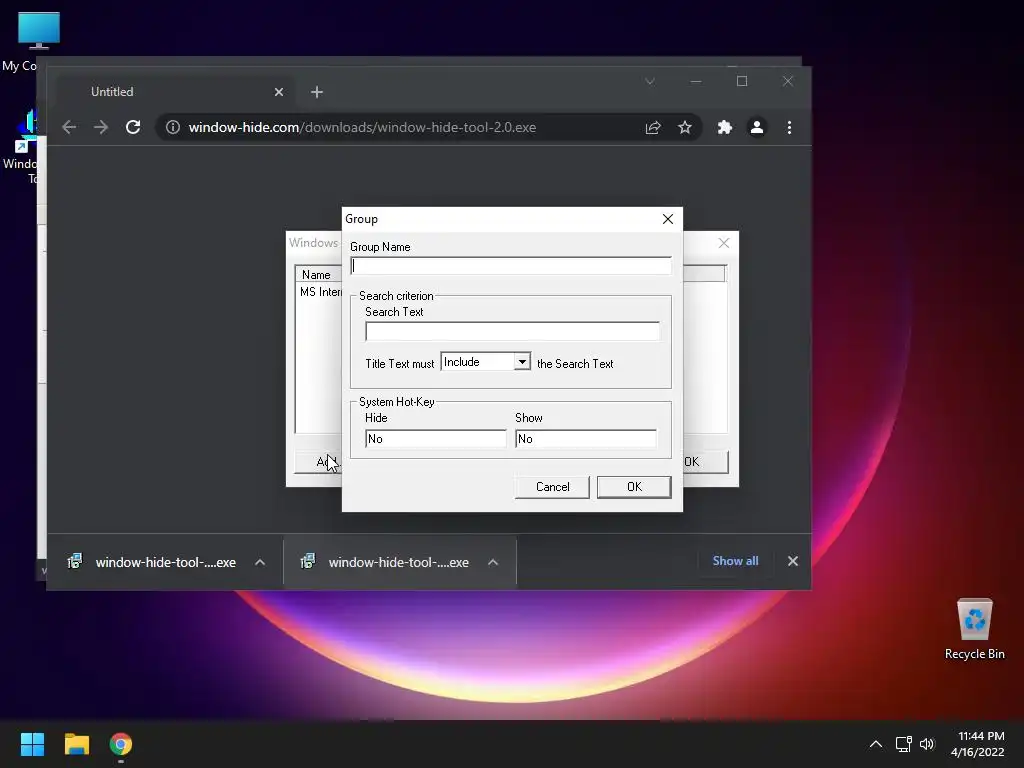Click OK in the background Windows dialog
This screenshot has width=1024, height=768.
[x=705, y=462]
